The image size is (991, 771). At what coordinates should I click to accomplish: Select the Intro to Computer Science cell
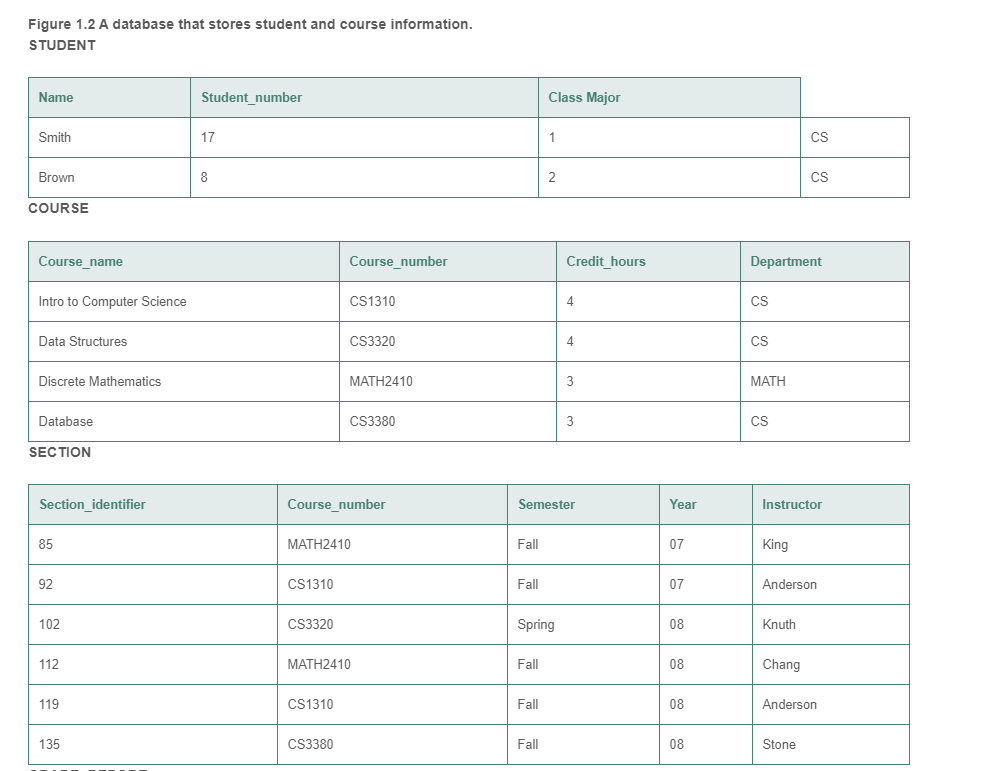pos(112,301)
